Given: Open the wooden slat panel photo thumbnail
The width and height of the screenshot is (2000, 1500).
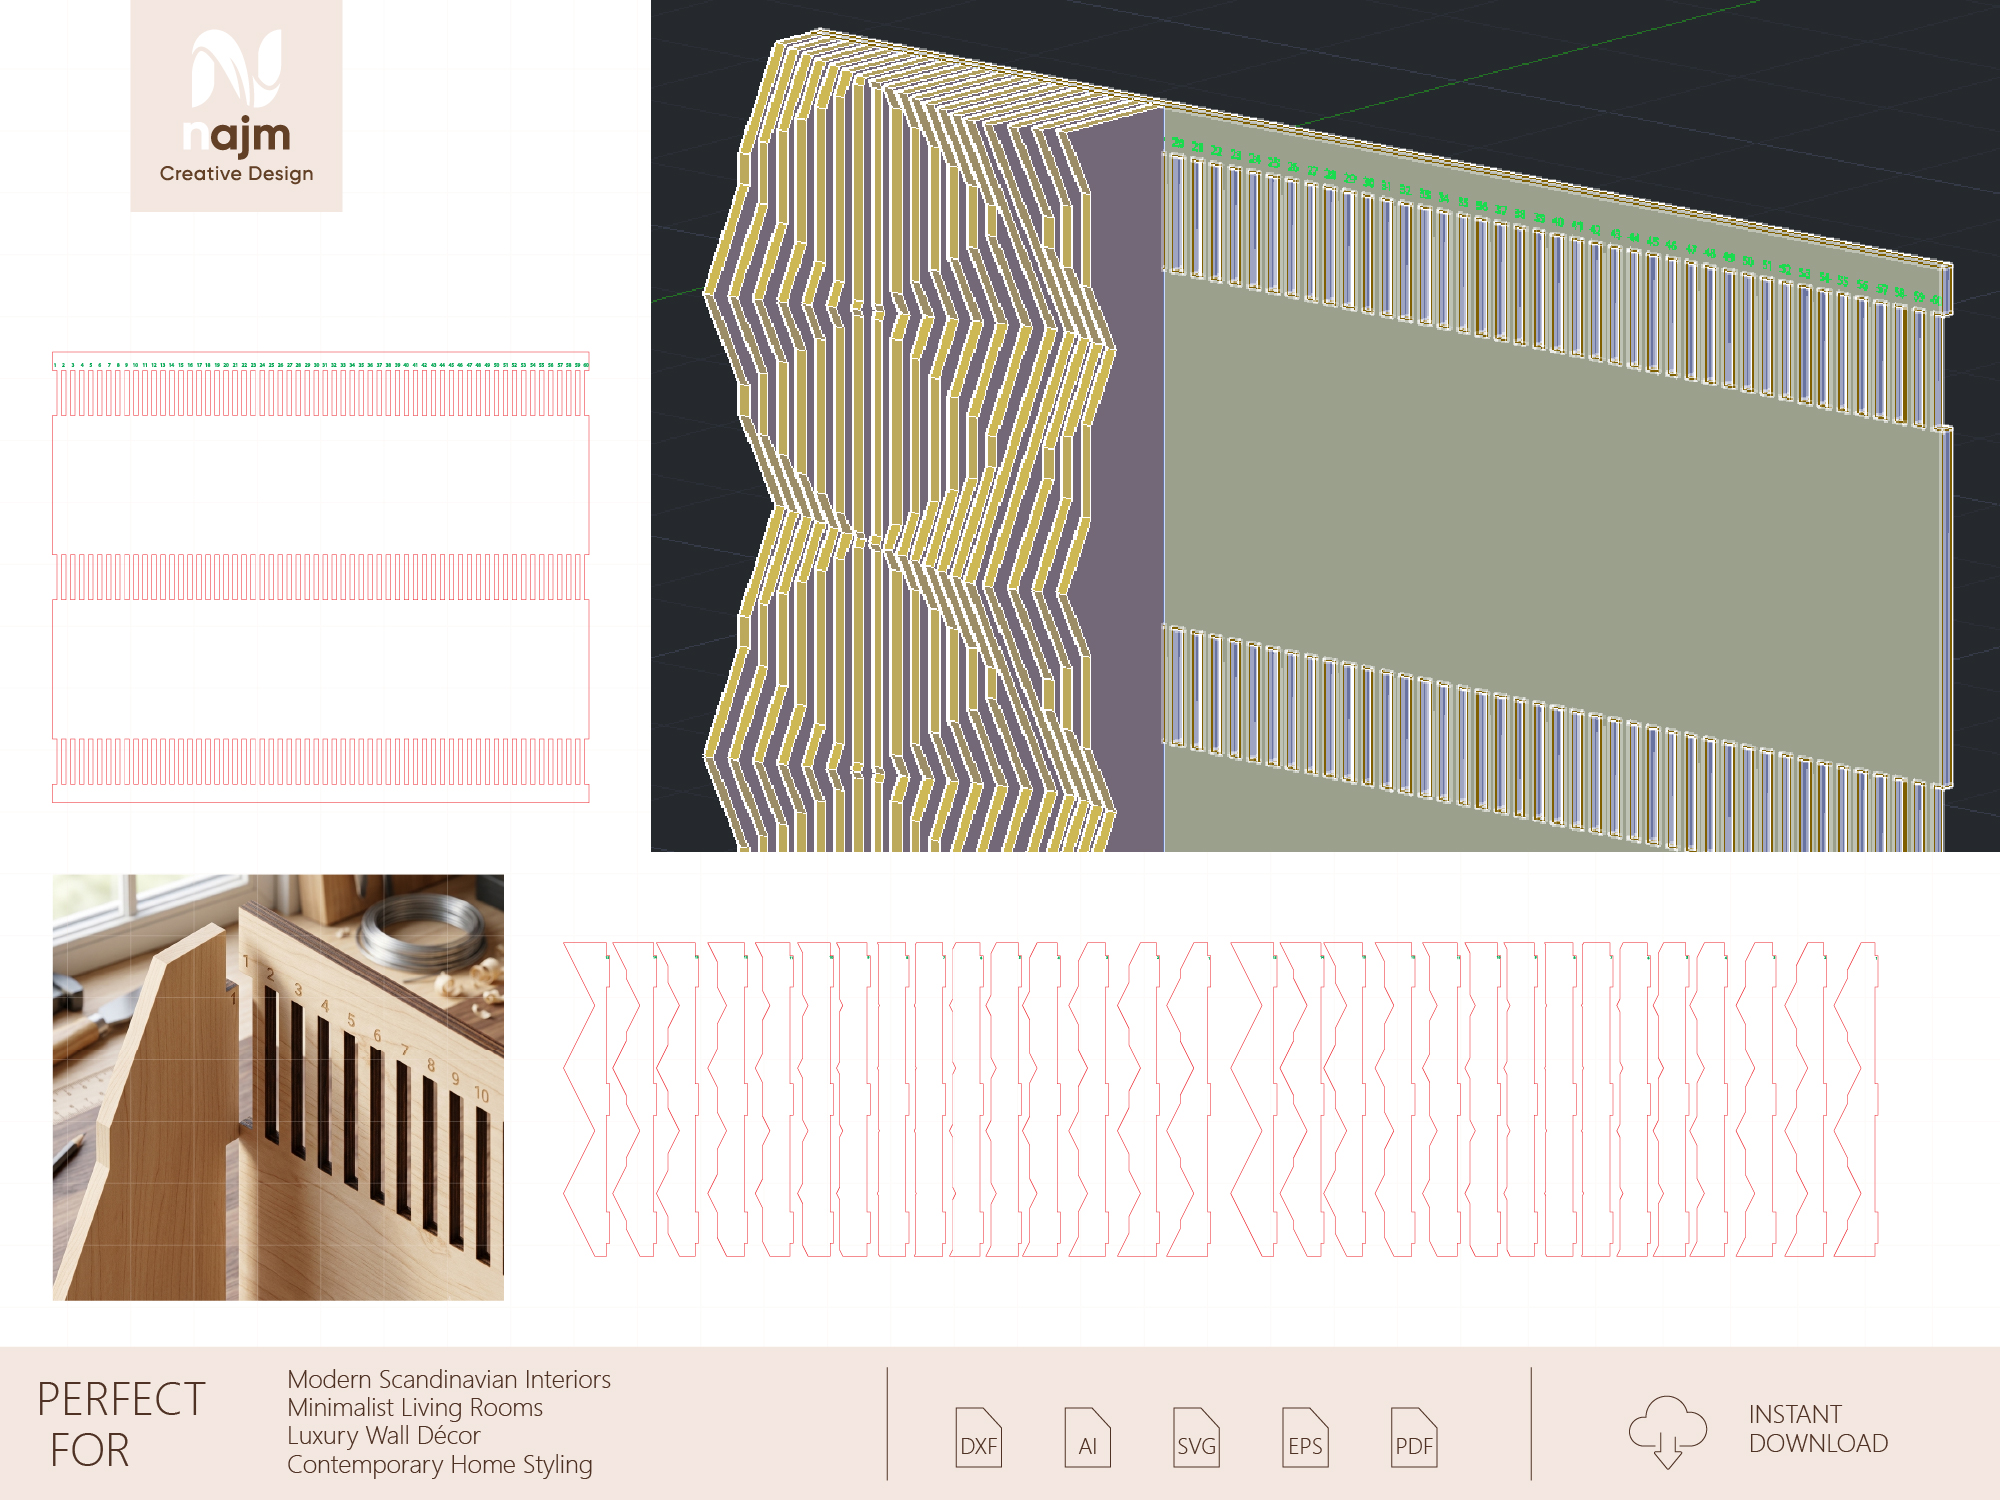Looking at the screenshot, I should 278,1087.
